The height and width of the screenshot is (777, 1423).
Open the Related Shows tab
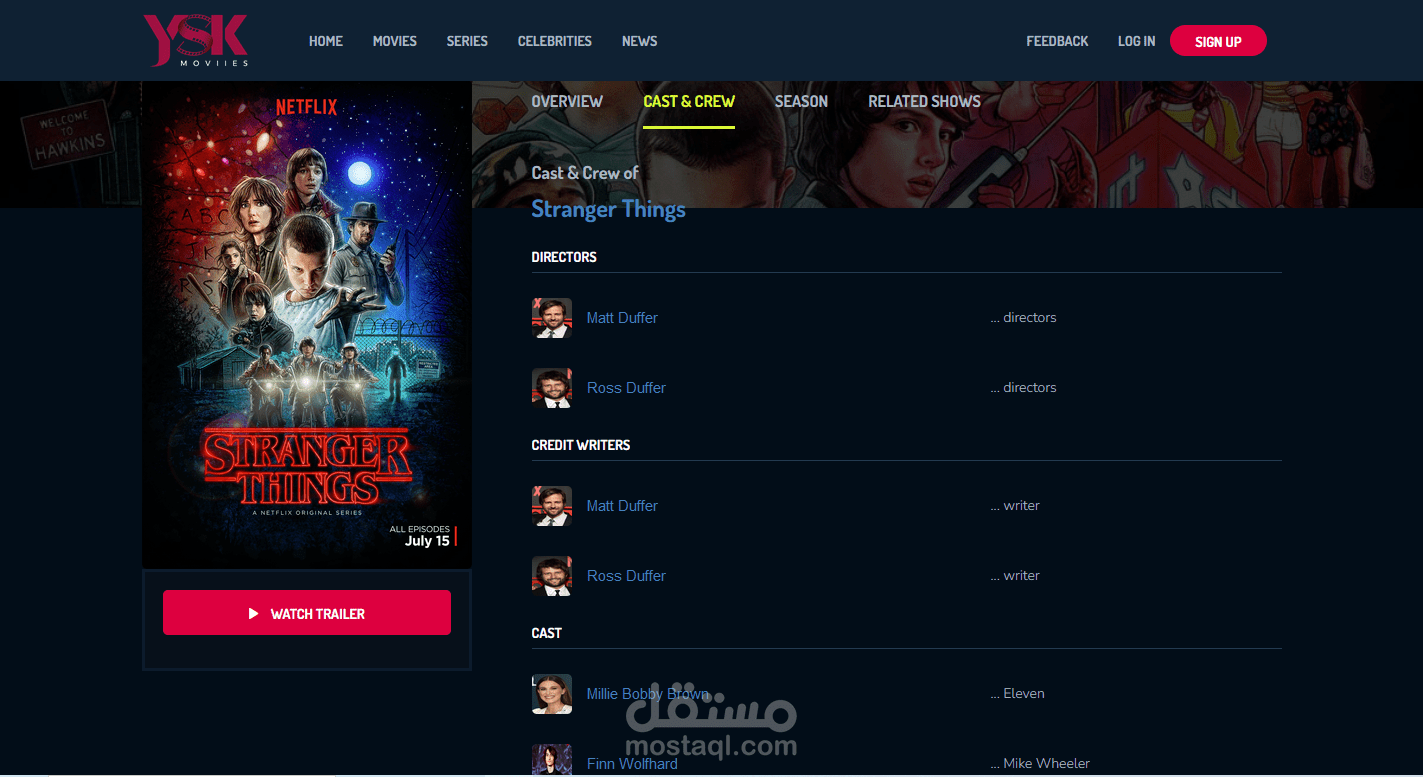[924, 101]
